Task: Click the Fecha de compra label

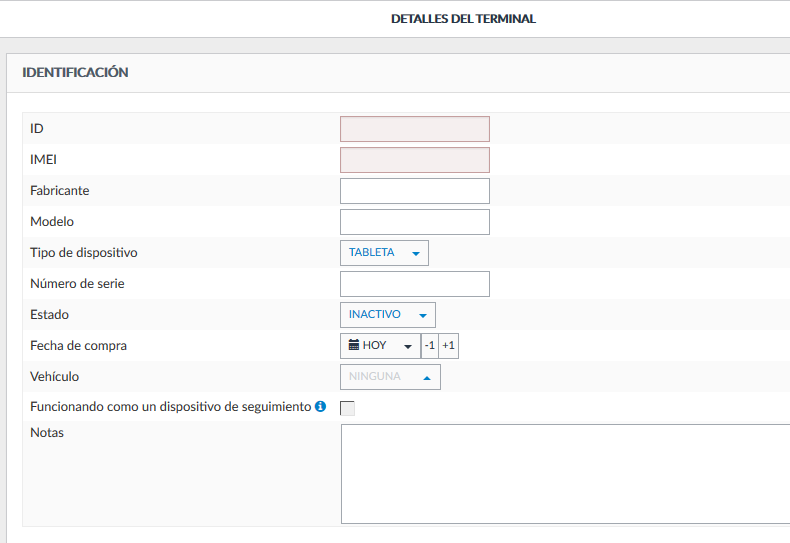Action: (79, 346)
